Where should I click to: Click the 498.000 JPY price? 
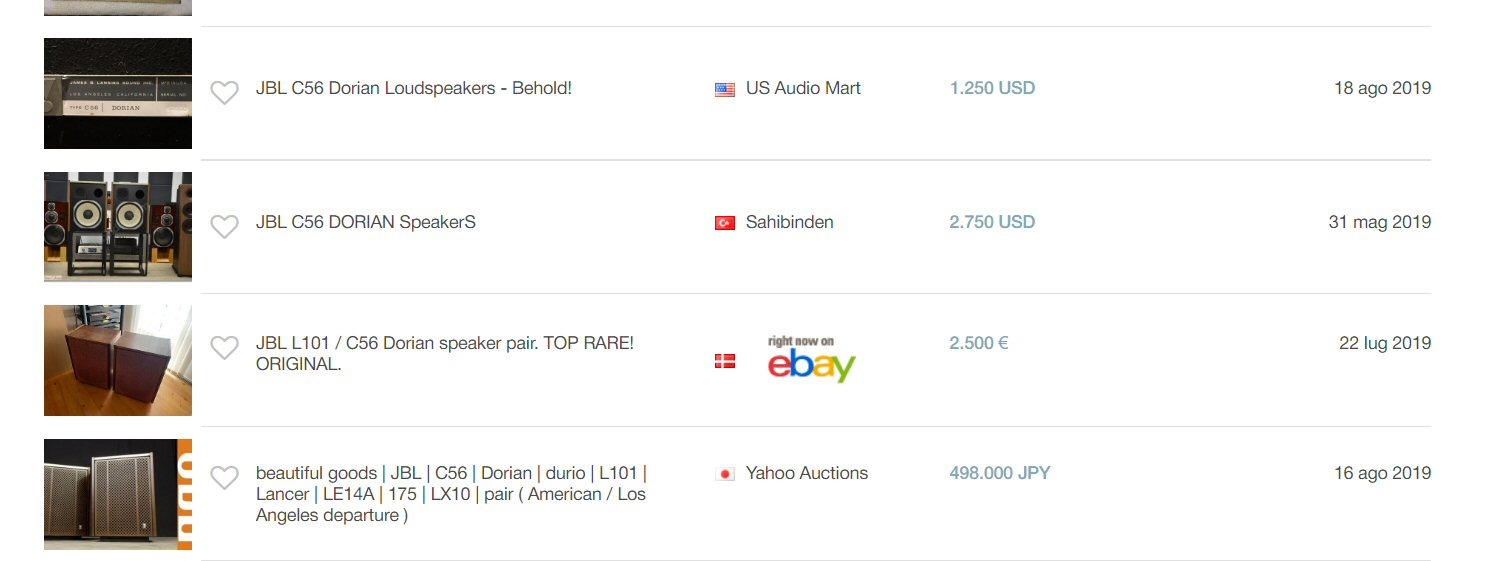[999, 473]
